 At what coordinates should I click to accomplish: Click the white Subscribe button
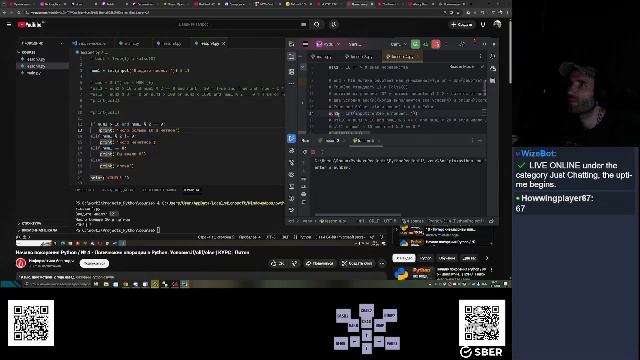[94, 263]
